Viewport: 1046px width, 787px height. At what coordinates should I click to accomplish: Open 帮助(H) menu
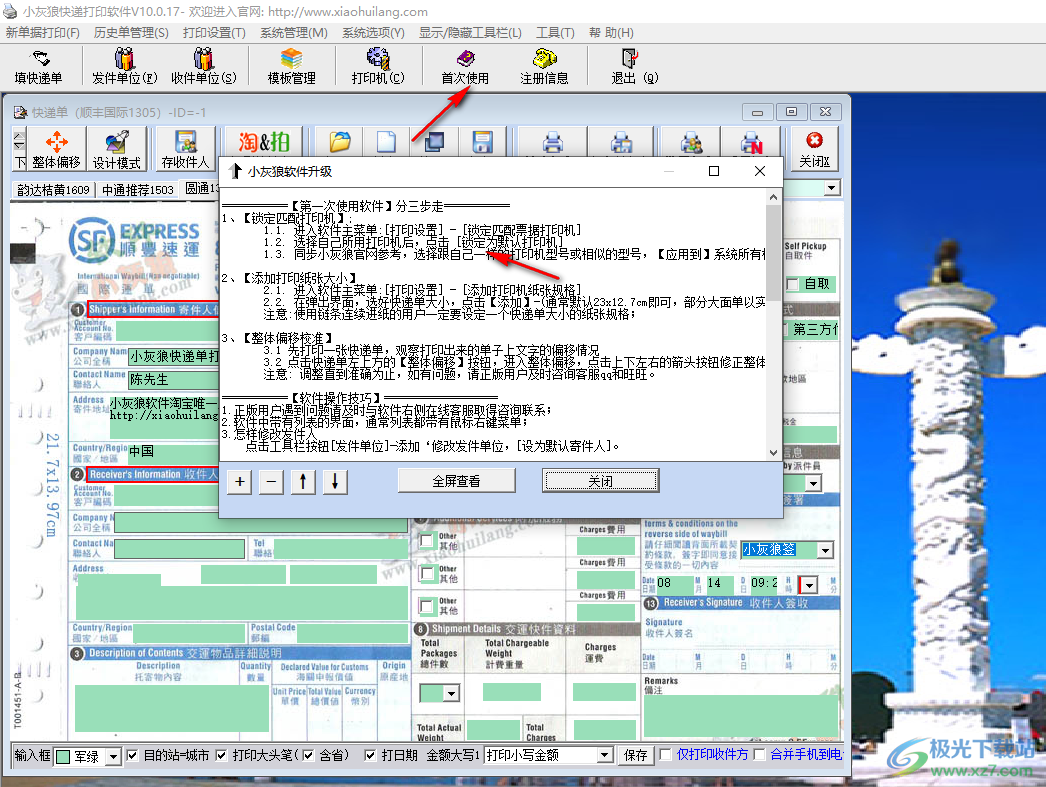click(x=611, y=33)
